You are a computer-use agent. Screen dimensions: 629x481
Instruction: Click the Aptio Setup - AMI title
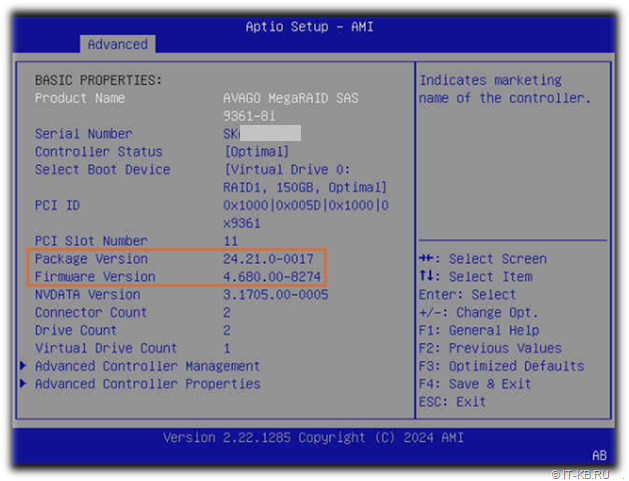click(309, 26)
